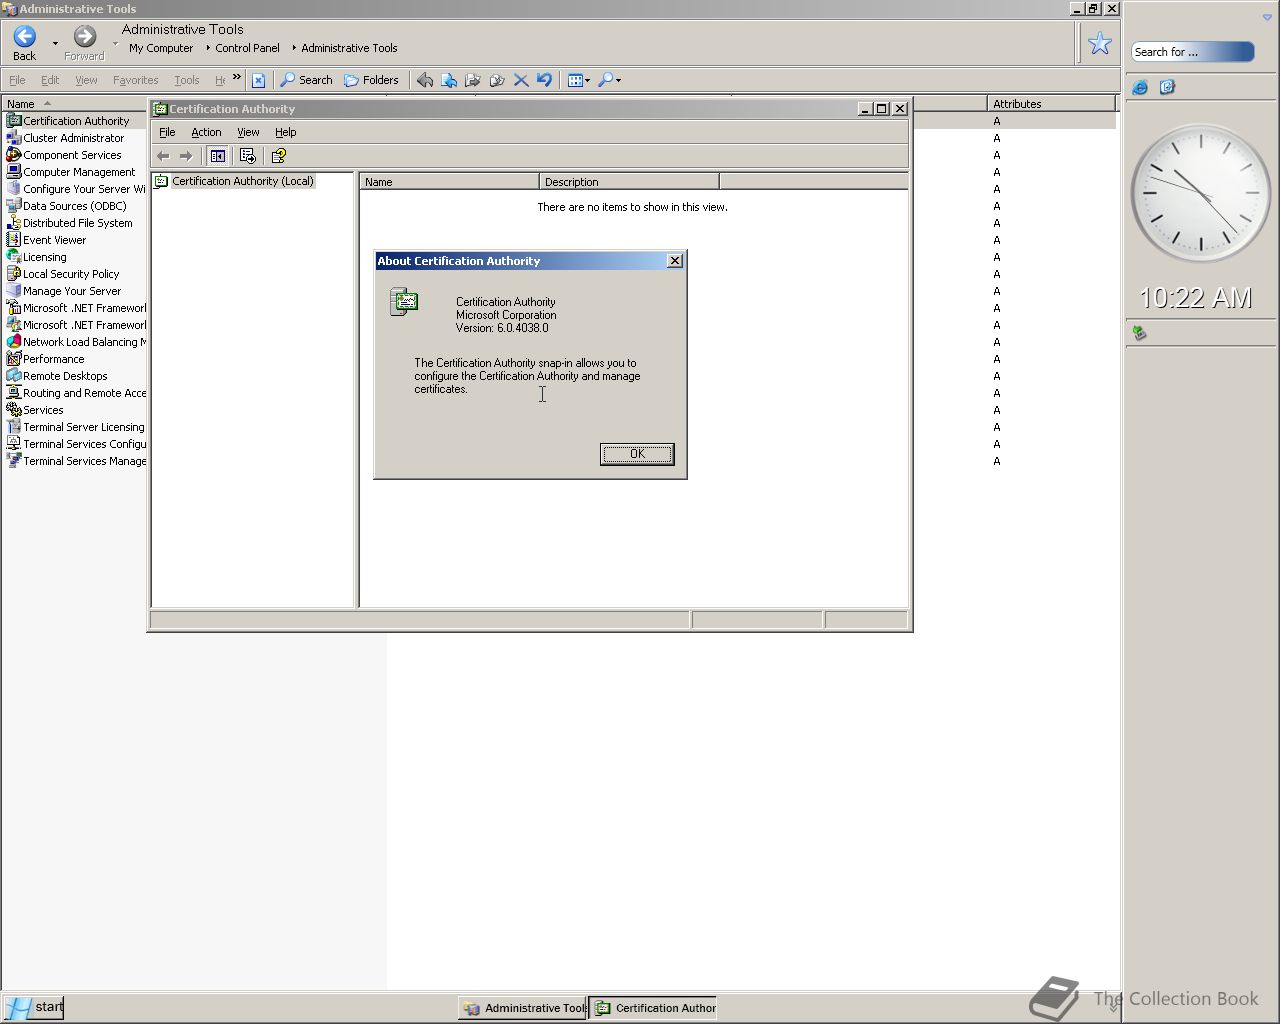Select Local Security Policy item
Viewport: 1280px width, 1024px height.
(x=71, y=274)
